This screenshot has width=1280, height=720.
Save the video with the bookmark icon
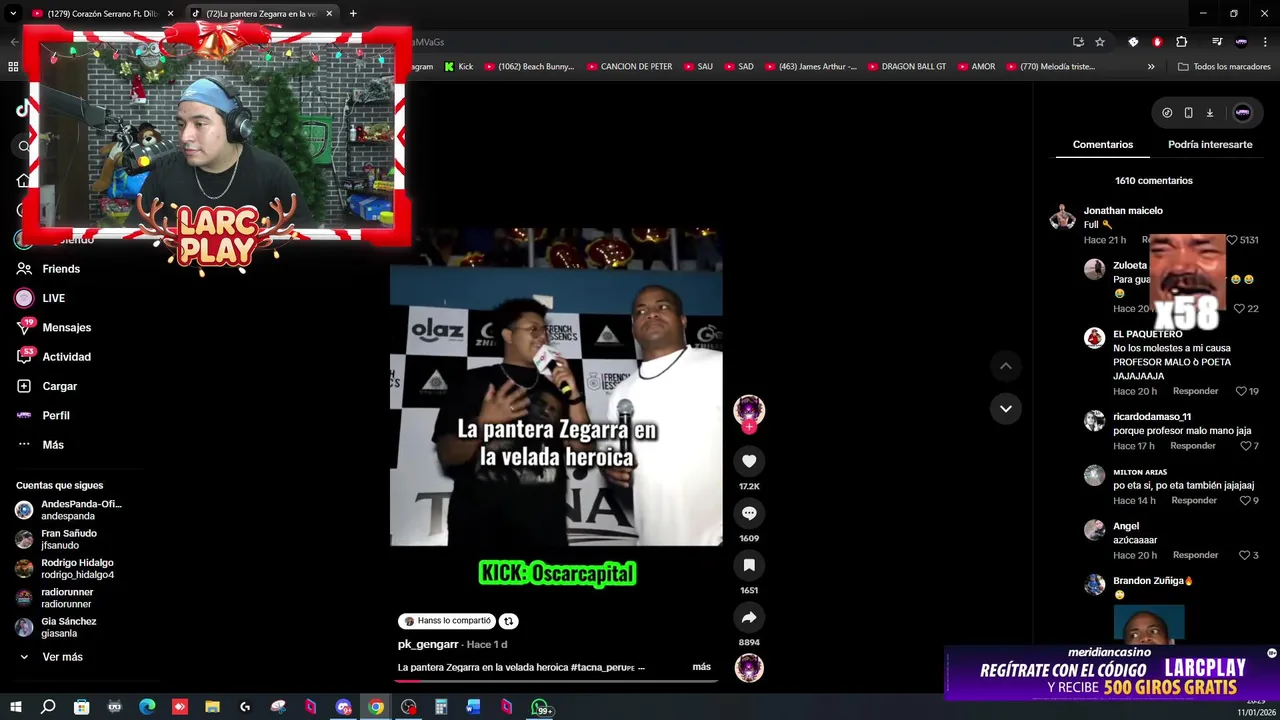click(x=749, y=565)
